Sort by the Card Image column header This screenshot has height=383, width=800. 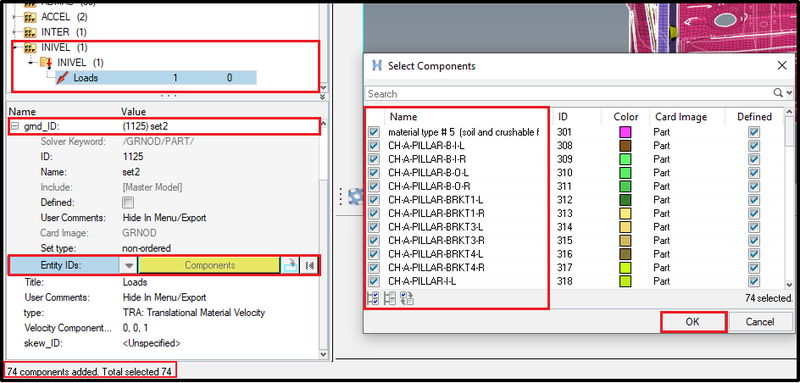[x=681, y=117]
